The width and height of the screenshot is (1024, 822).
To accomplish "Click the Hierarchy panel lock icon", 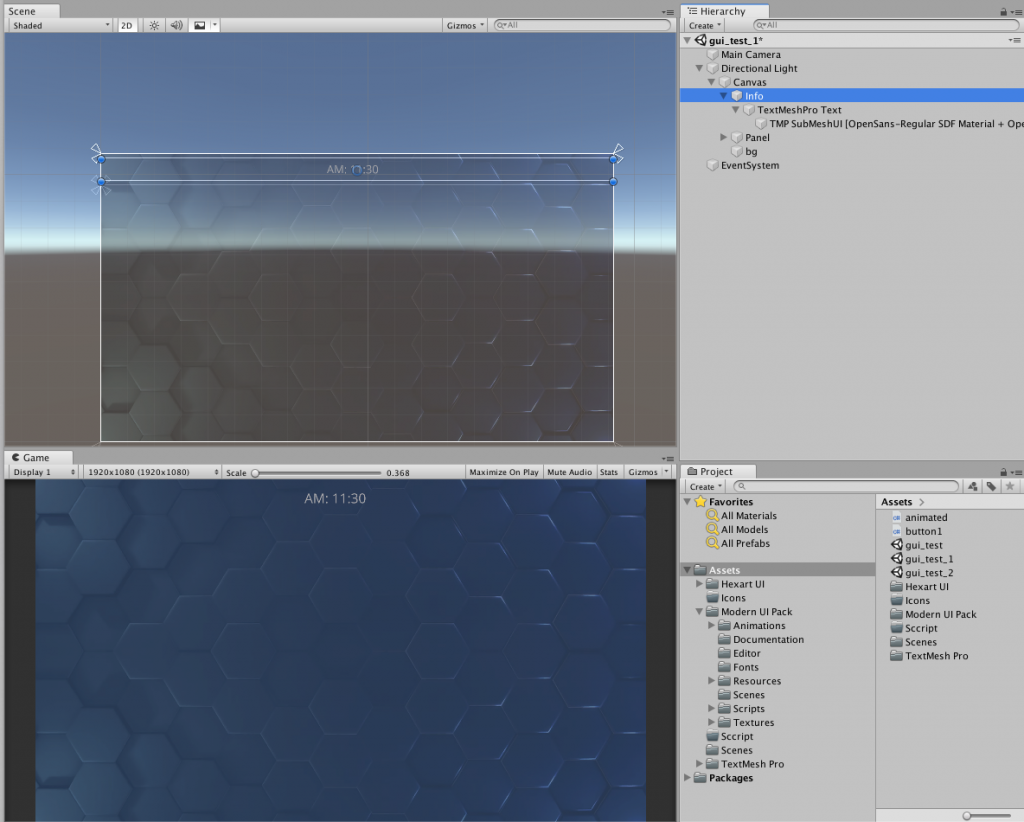I will pyautogui.click(x=1003, y=11).
